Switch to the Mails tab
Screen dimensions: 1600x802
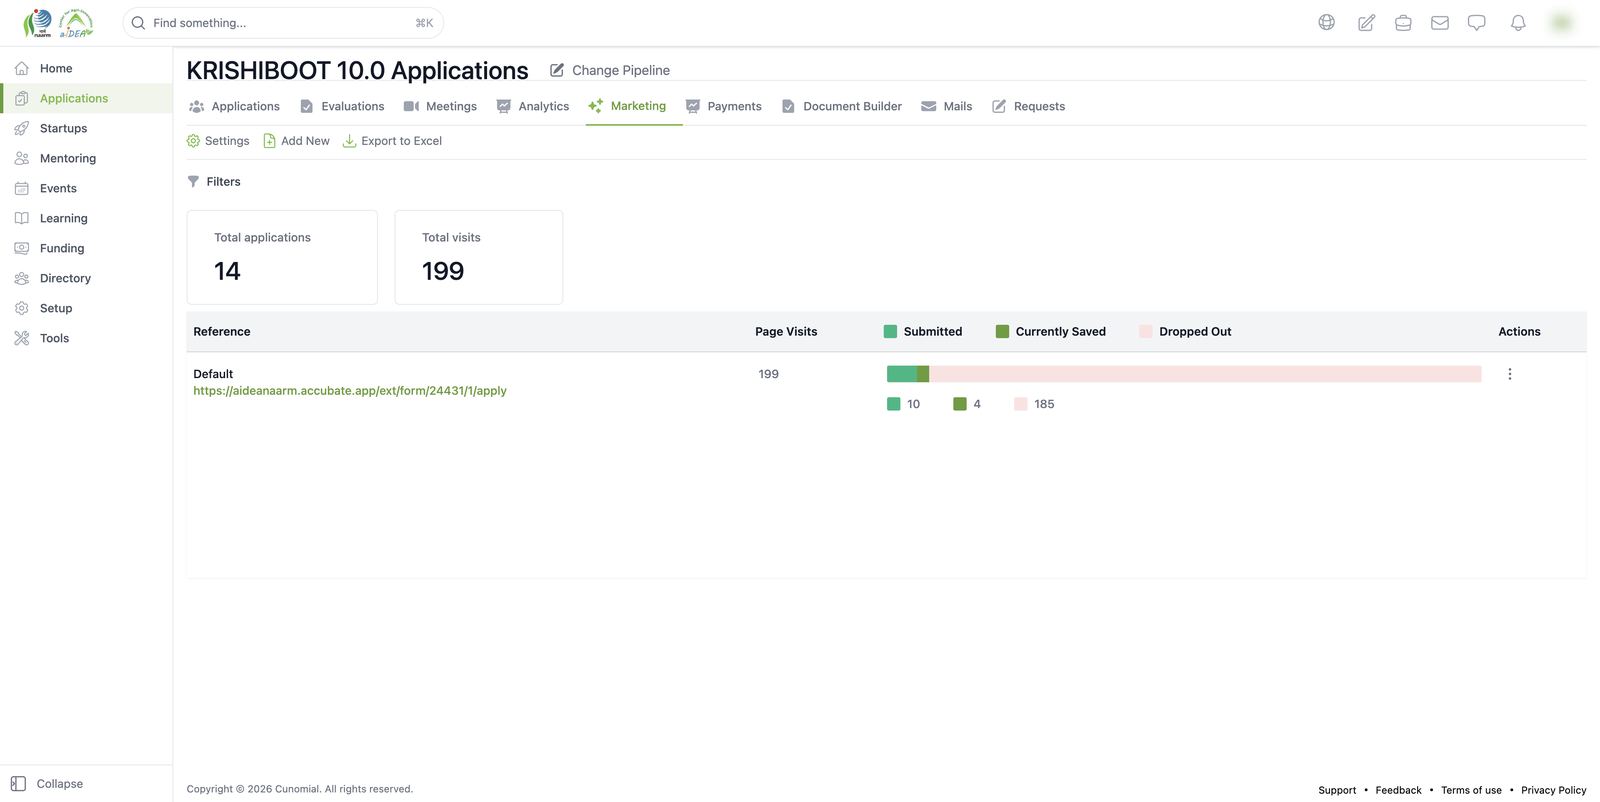click(x=947, y=106)
